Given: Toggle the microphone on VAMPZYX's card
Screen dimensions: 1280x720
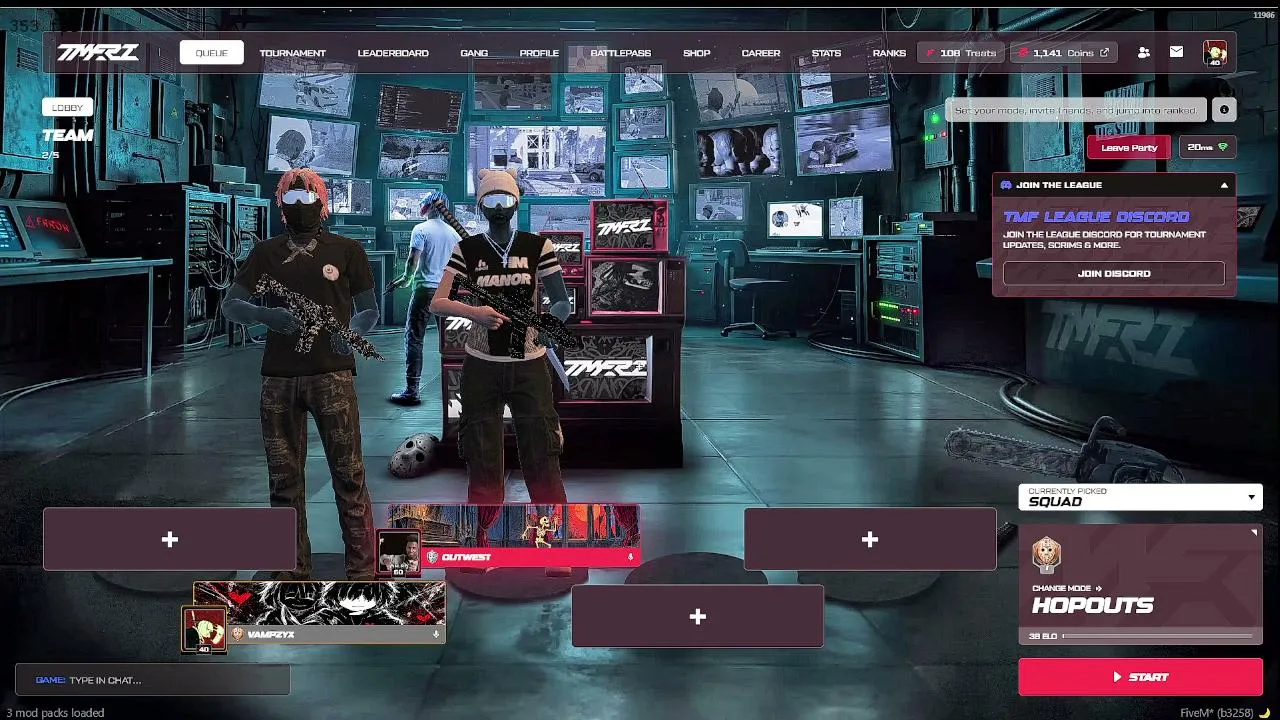Looking at the screenshot, I should pos(436,634).
